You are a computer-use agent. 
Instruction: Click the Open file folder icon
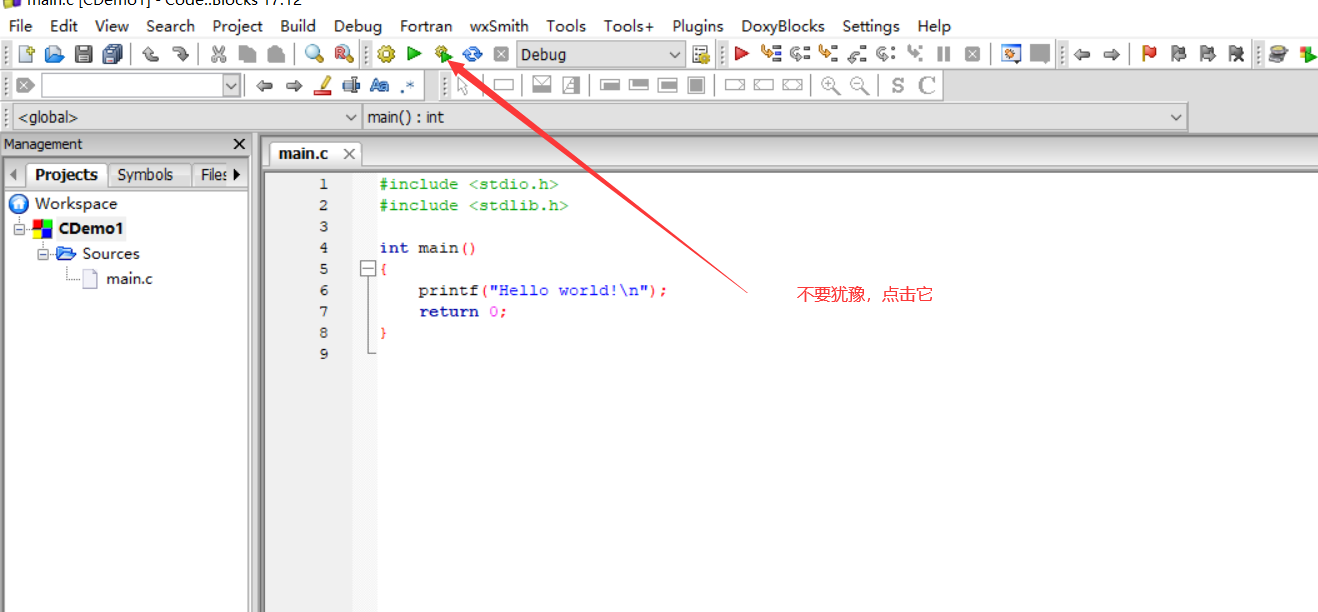pos(55,54)
